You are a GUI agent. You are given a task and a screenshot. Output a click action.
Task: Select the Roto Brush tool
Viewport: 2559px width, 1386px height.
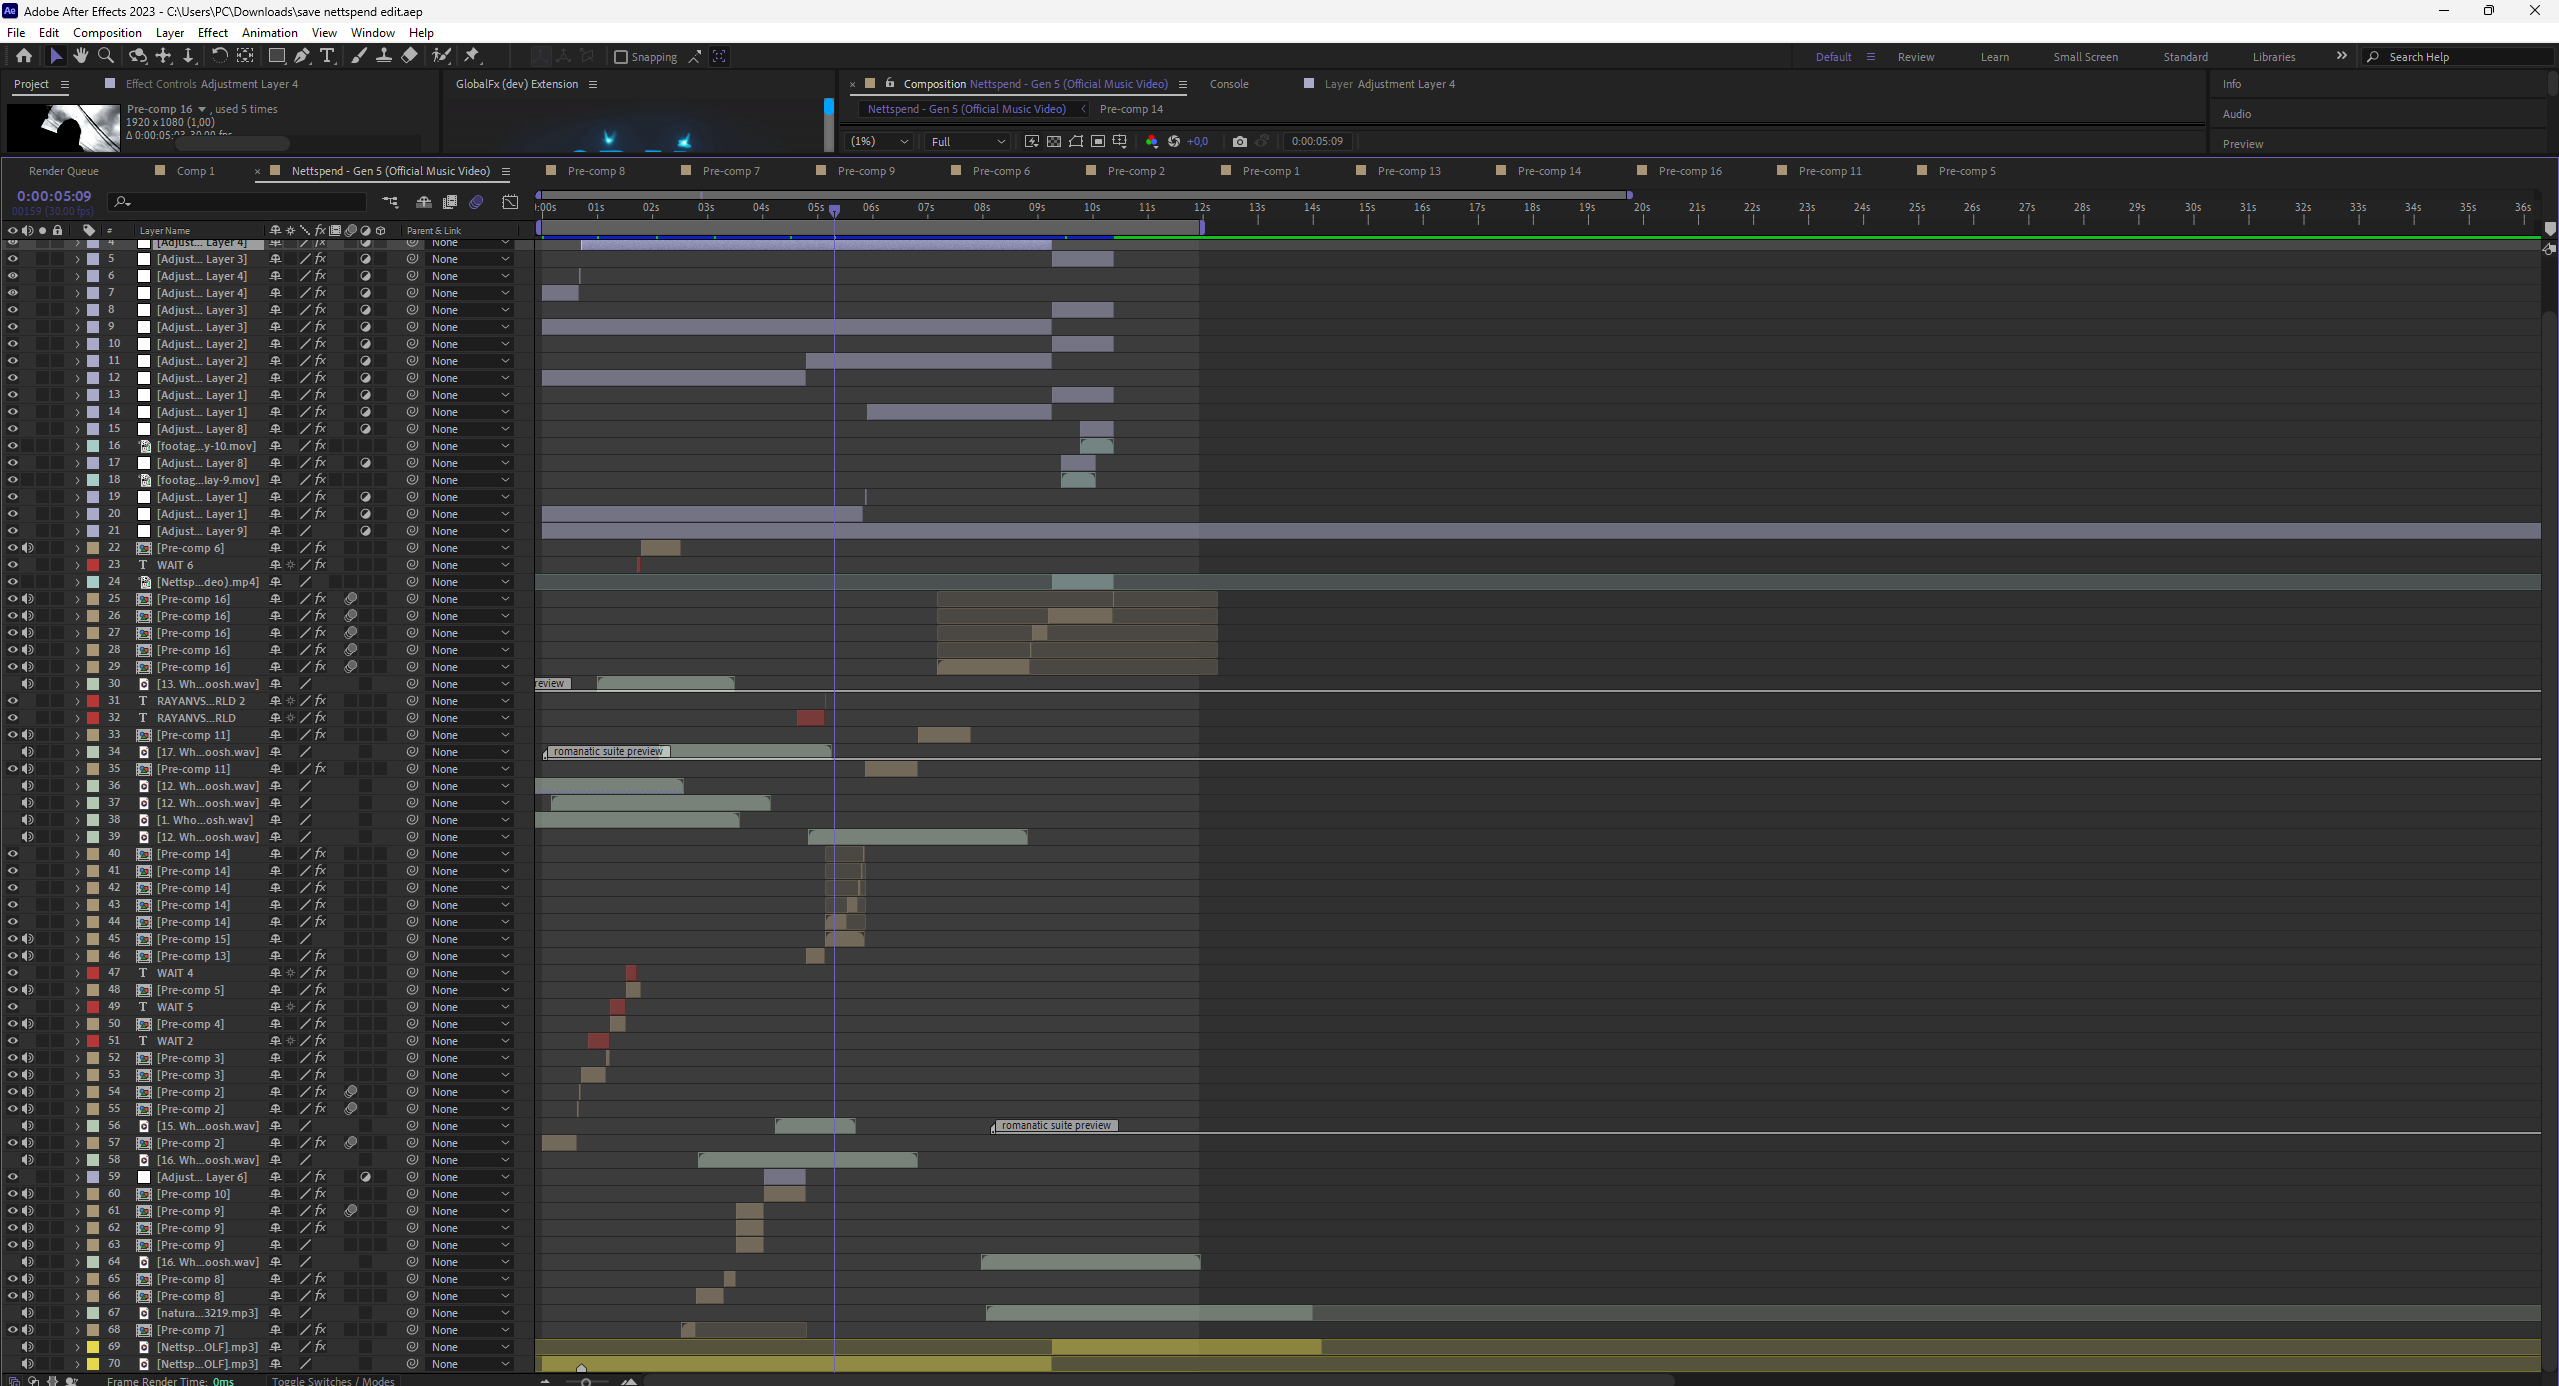pos(441,56)
